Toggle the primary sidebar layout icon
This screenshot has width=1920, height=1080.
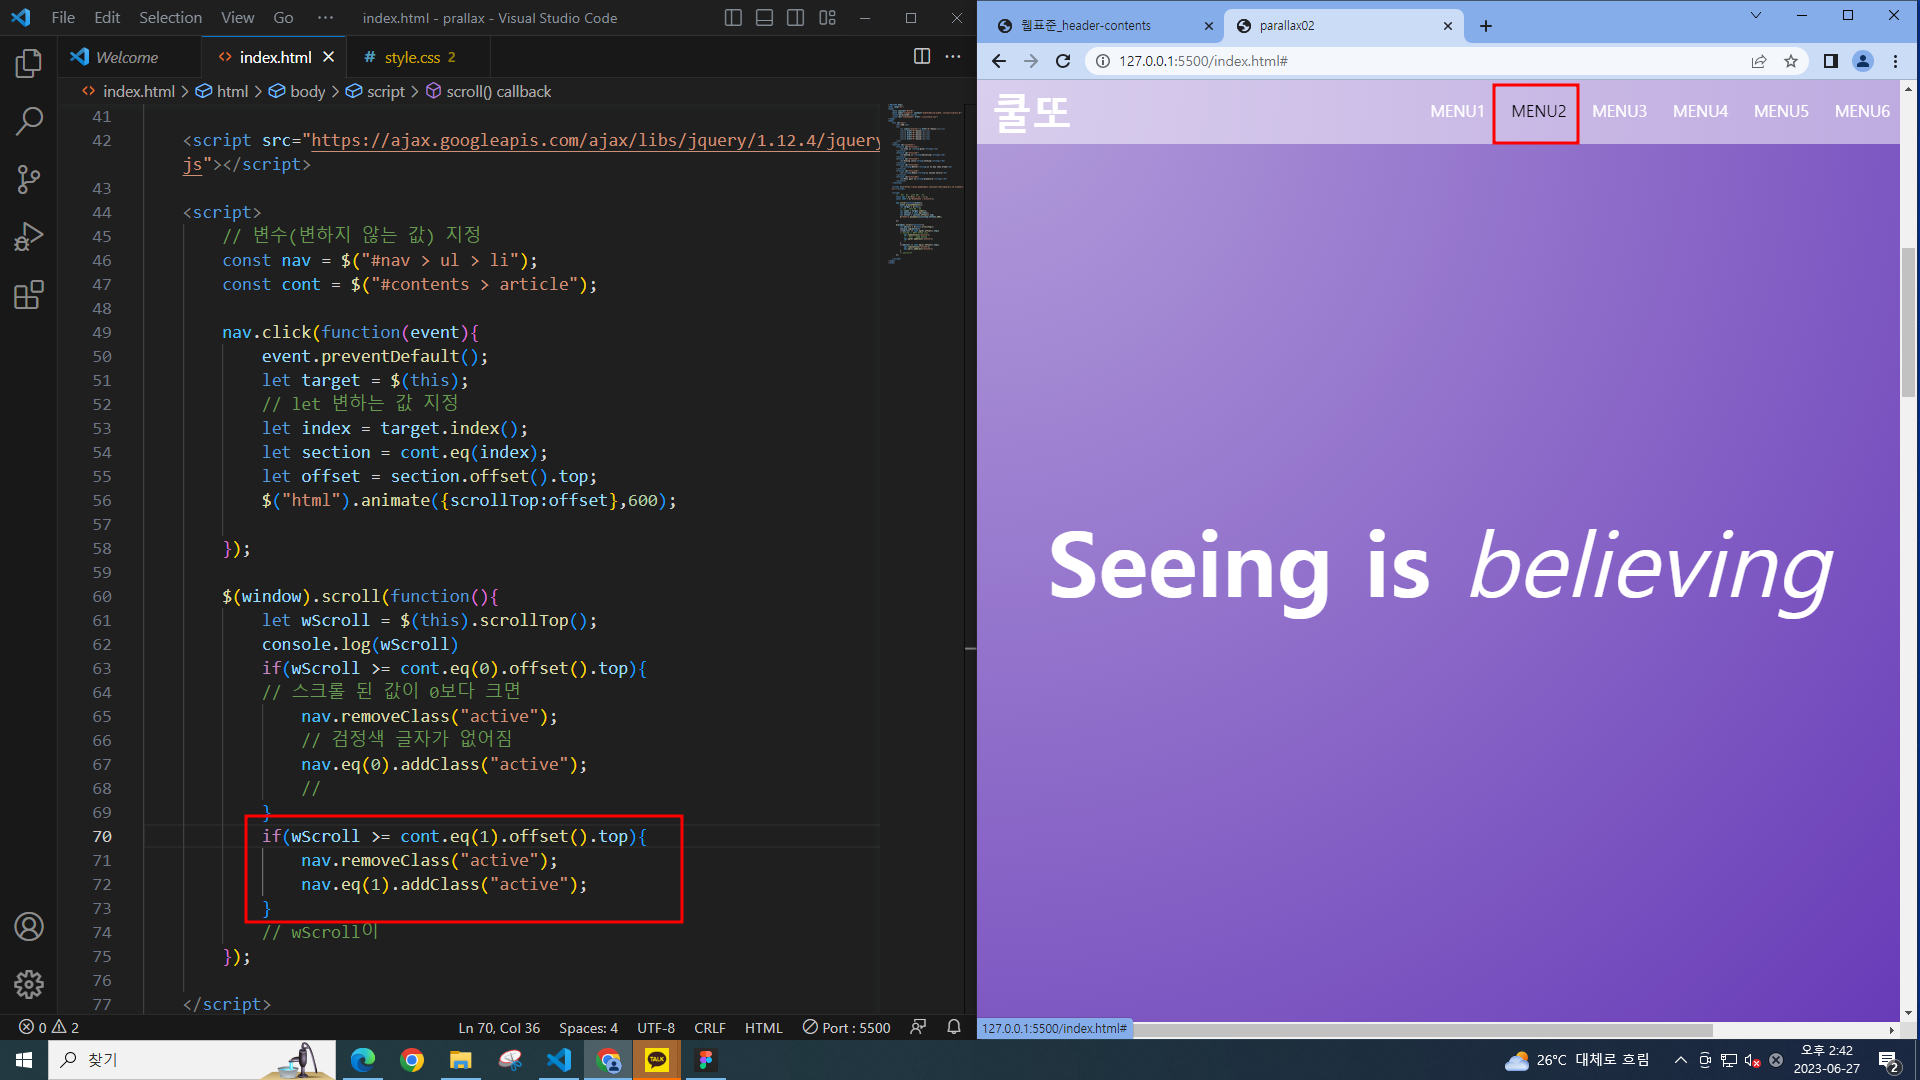[733, 18]
